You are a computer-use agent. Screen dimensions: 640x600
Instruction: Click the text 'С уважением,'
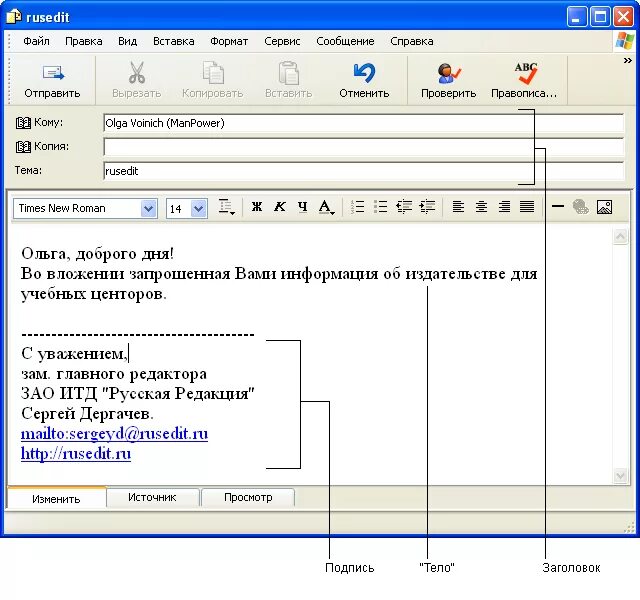[74, 353]
